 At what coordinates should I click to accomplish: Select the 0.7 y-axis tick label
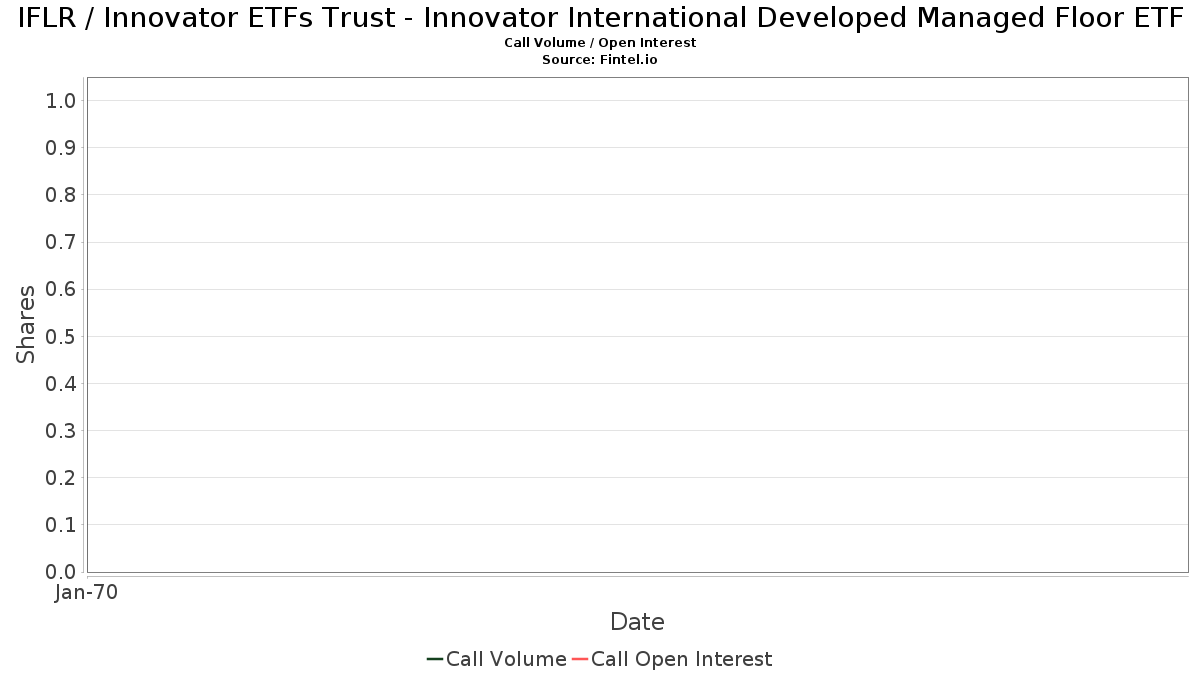tap(61, 242)
